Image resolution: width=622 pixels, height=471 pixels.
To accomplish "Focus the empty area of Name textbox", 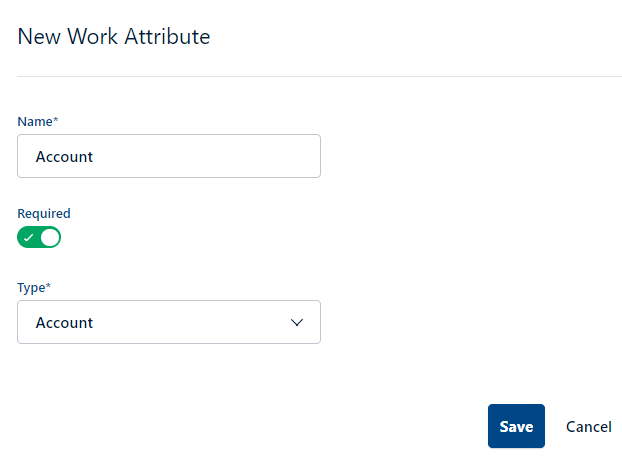I will [206, 156].
